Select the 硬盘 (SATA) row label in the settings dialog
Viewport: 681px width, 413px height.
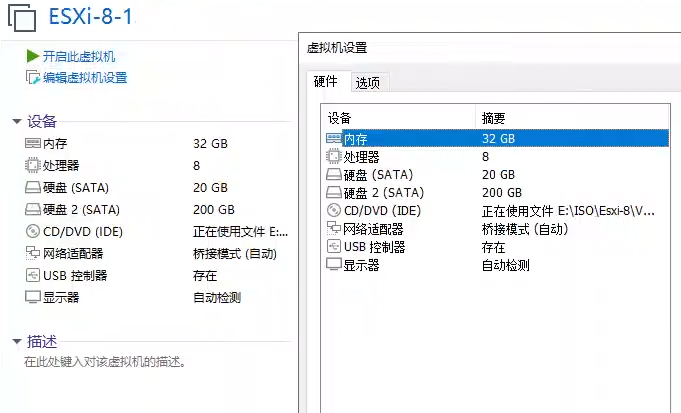pyautogui.click(x=378, y=175)
